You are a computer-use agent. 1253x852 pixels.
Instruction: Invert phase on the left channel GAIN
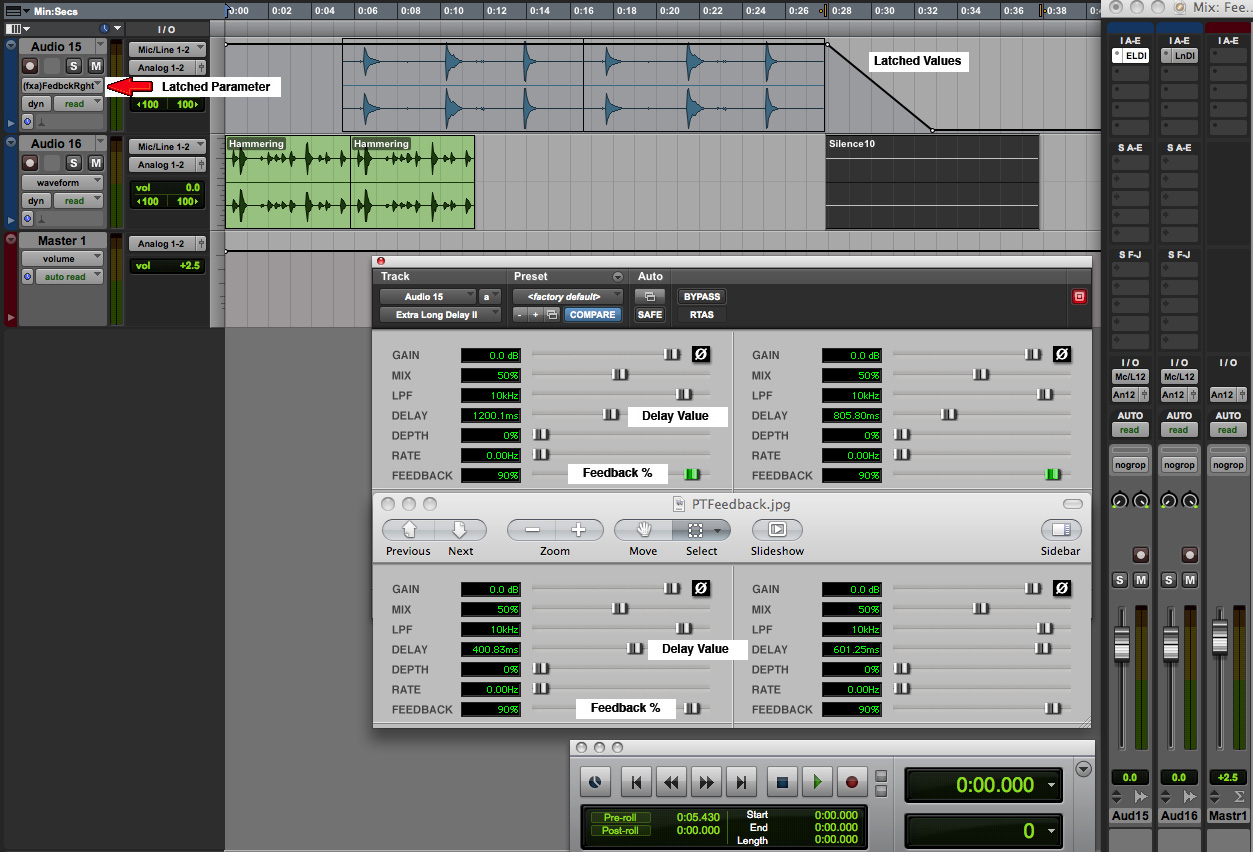click(701, 354)
